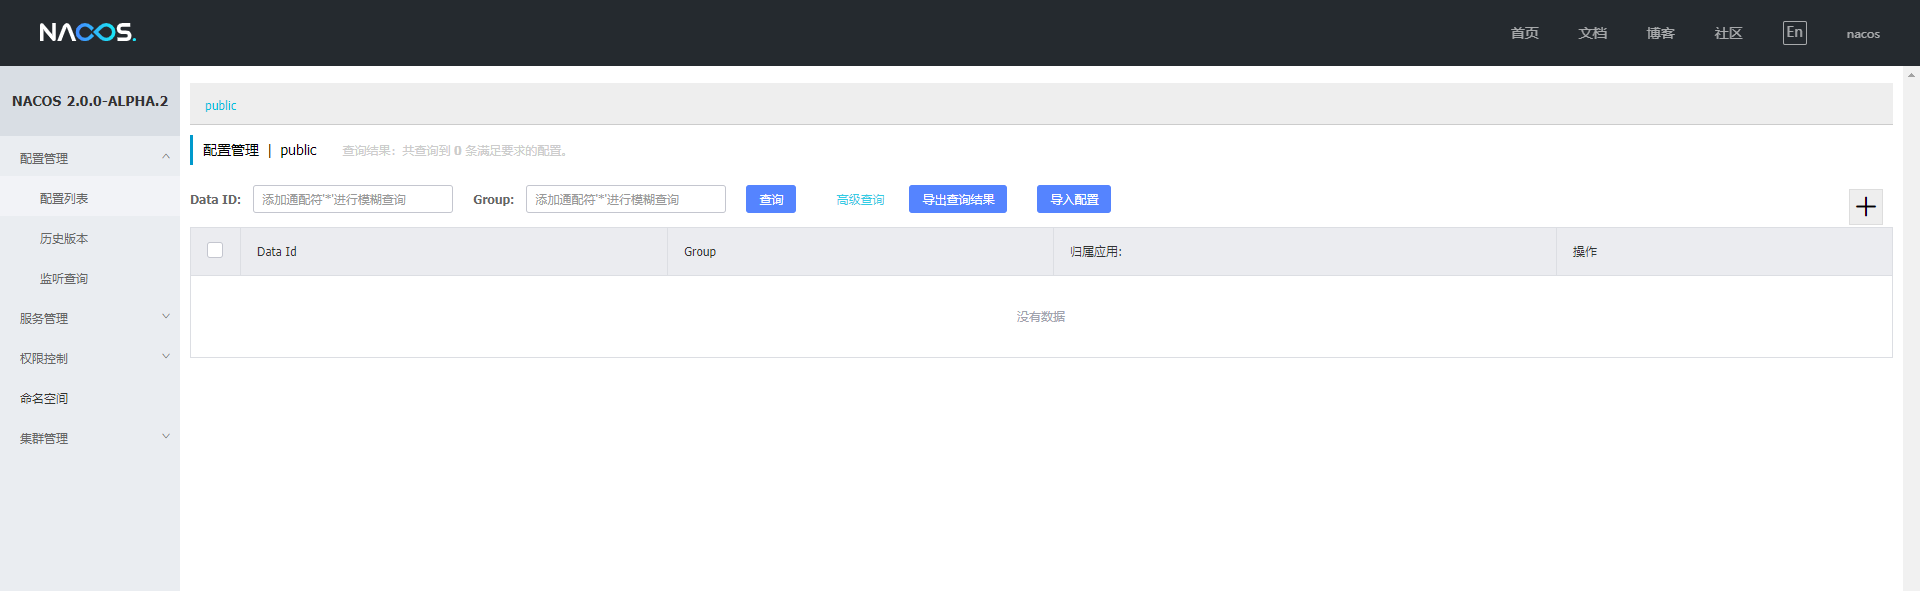Expand the 权限控制 sidebar section
The image size is (1920, 591).
click(x=90, y=358)
